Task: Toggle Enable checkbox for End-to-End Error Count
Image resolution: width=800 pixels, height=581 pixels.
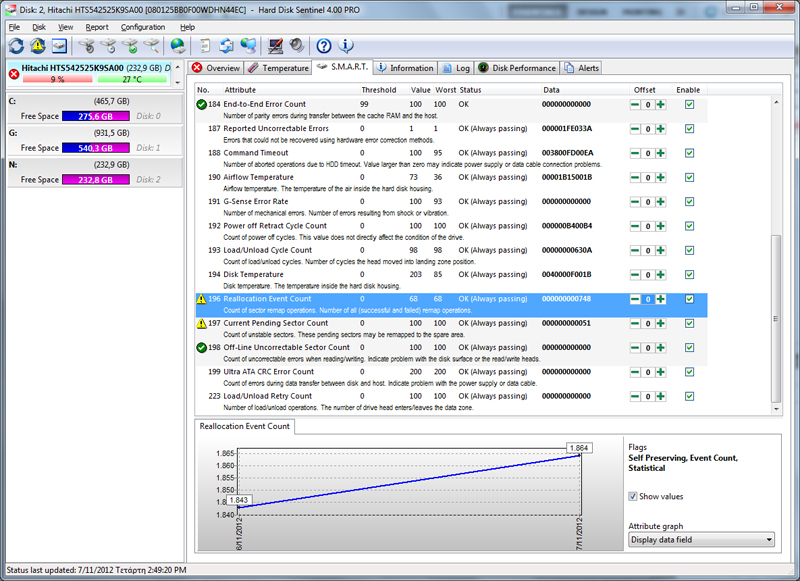Action: click(689, 105)
